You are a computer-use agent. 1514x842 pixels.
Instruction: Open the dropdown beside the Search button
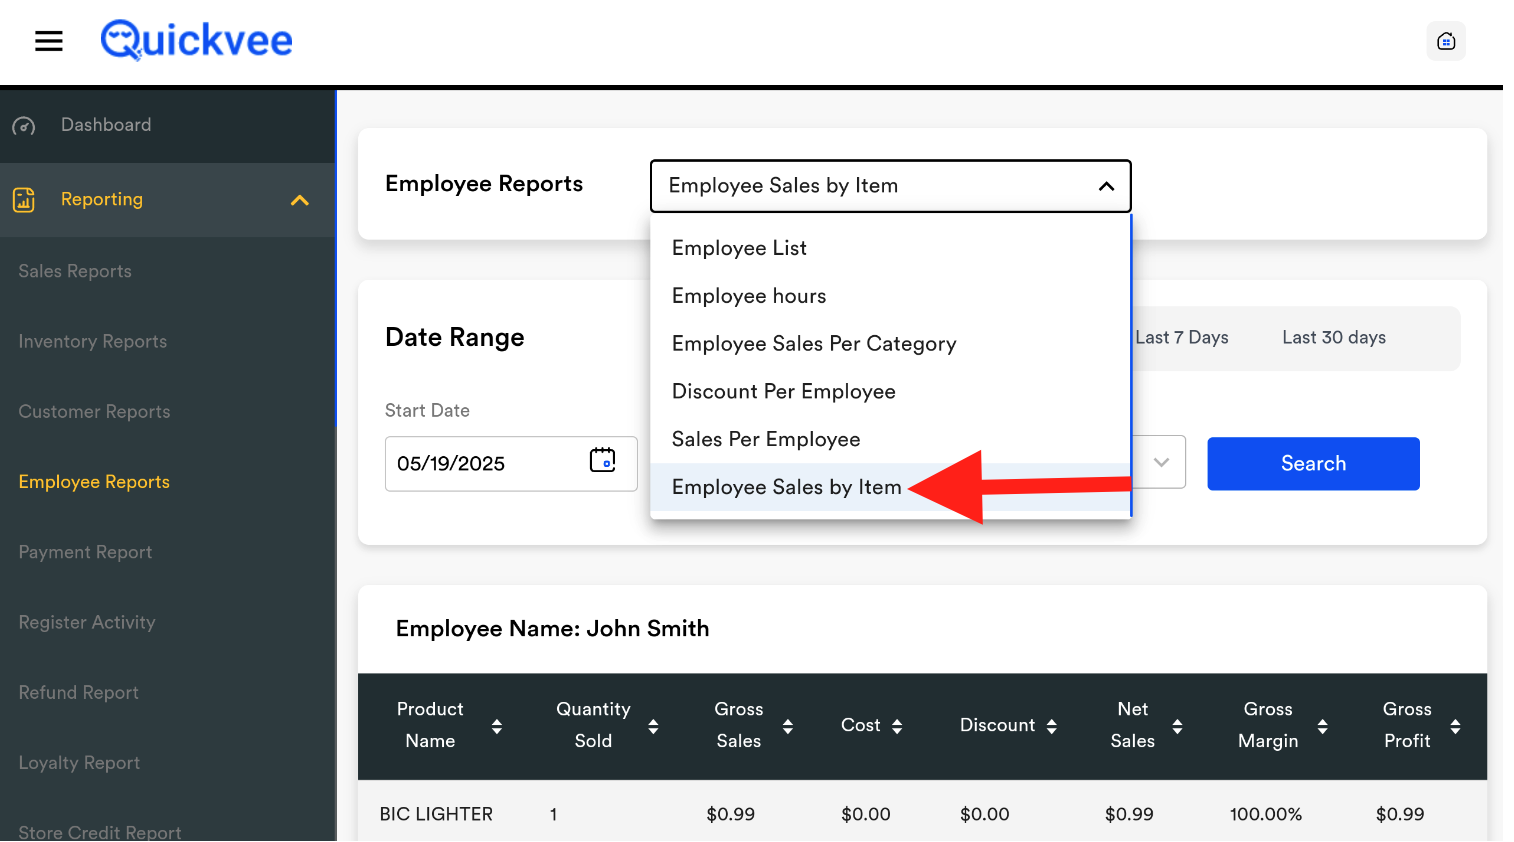pos(1160,462)
